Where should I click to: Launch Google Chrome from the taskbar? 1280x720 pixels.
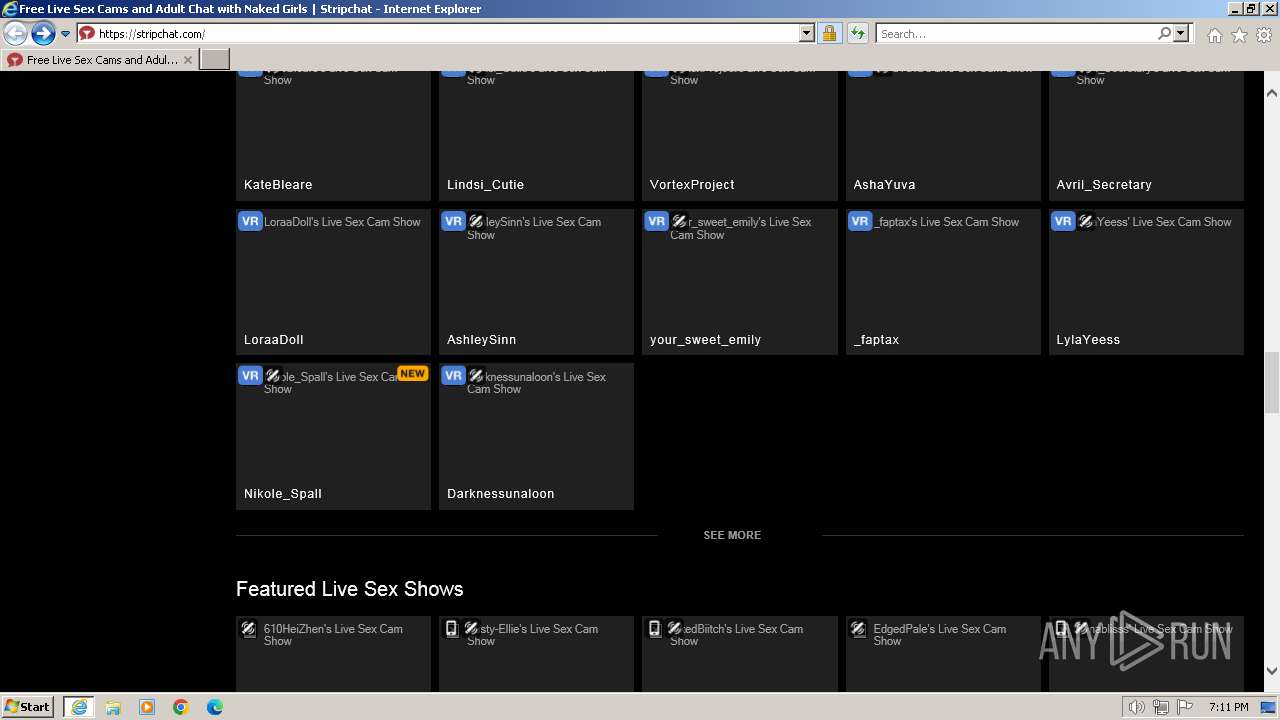(181, 707)
